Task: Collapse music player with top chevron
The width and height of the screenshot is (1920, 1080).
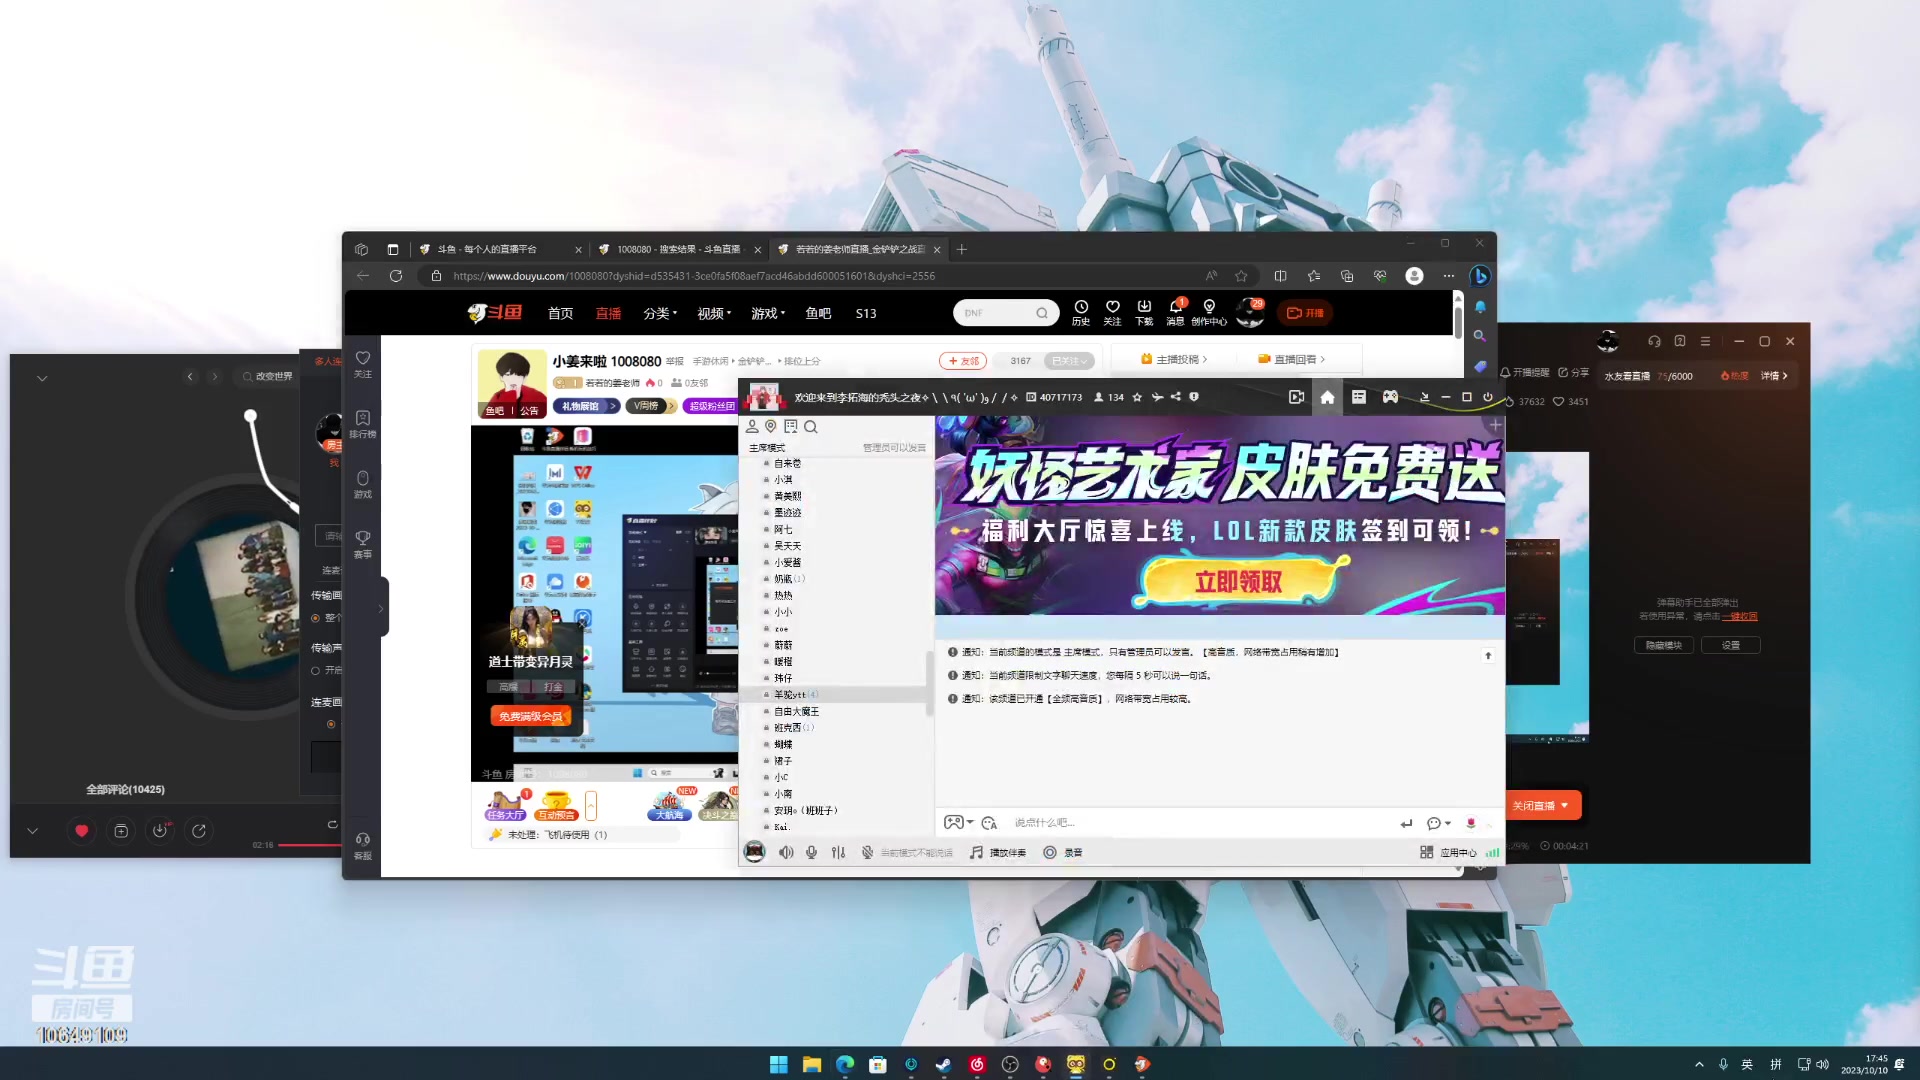Action: coord(42,379)
